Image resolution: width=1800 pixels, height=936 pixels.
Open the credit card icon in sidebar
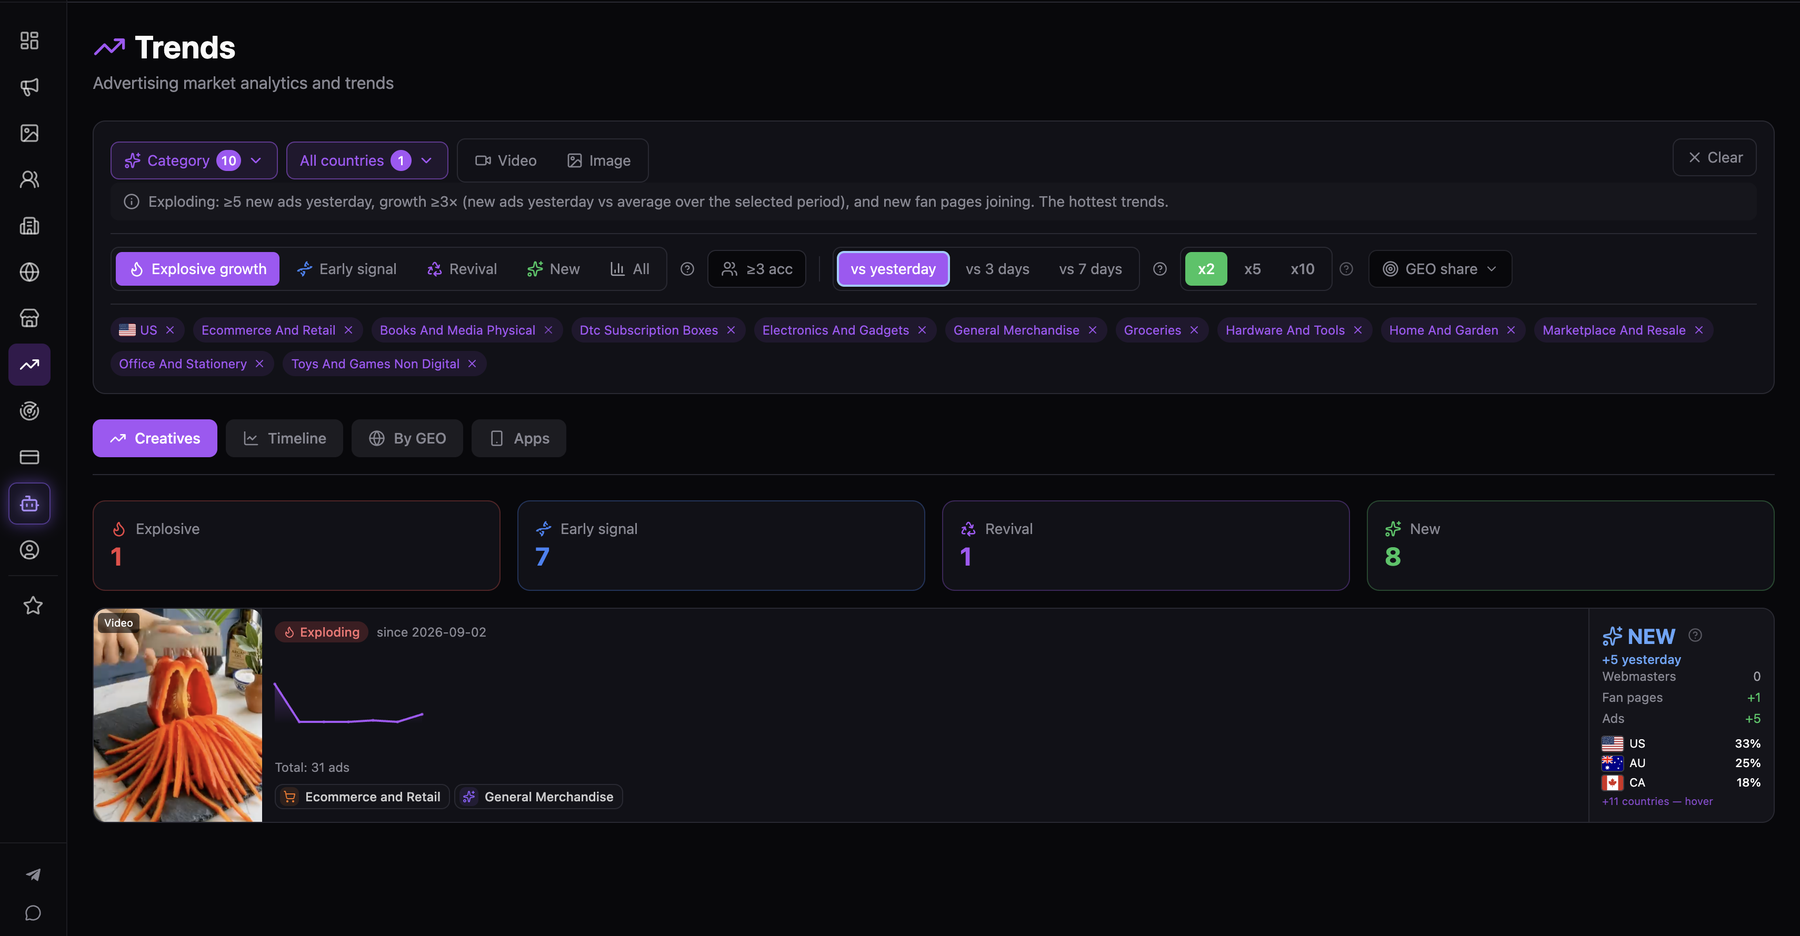point(29,457)
